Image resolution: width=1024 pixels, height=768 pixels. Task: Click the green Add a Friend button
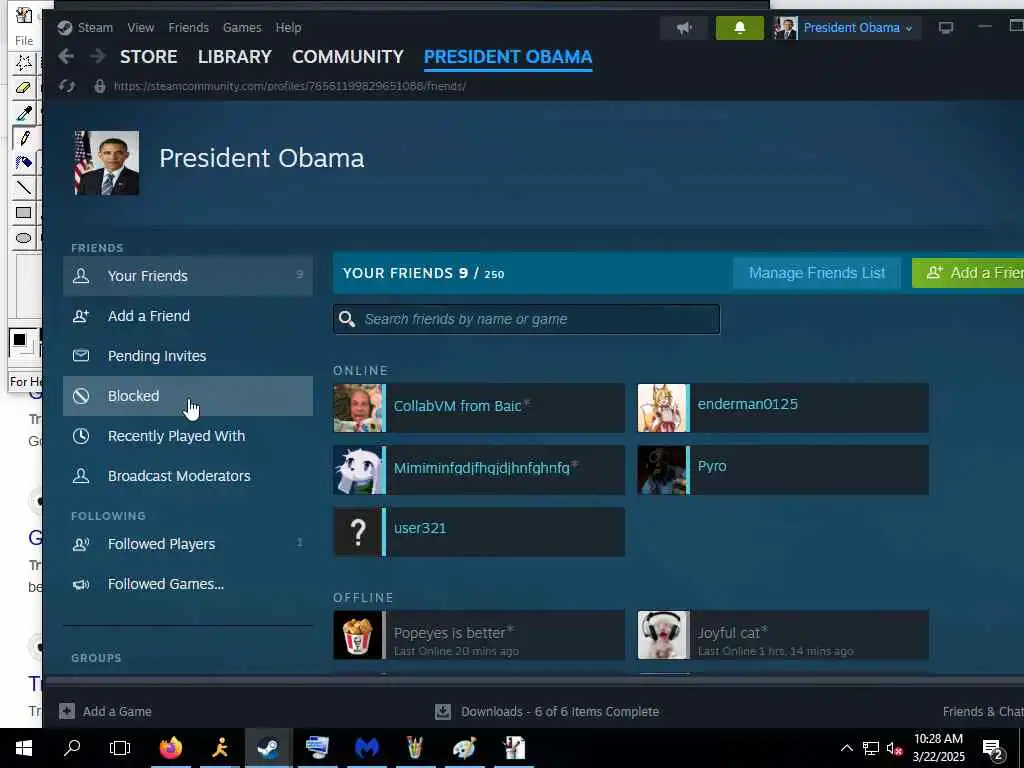[x=968, y=273]
